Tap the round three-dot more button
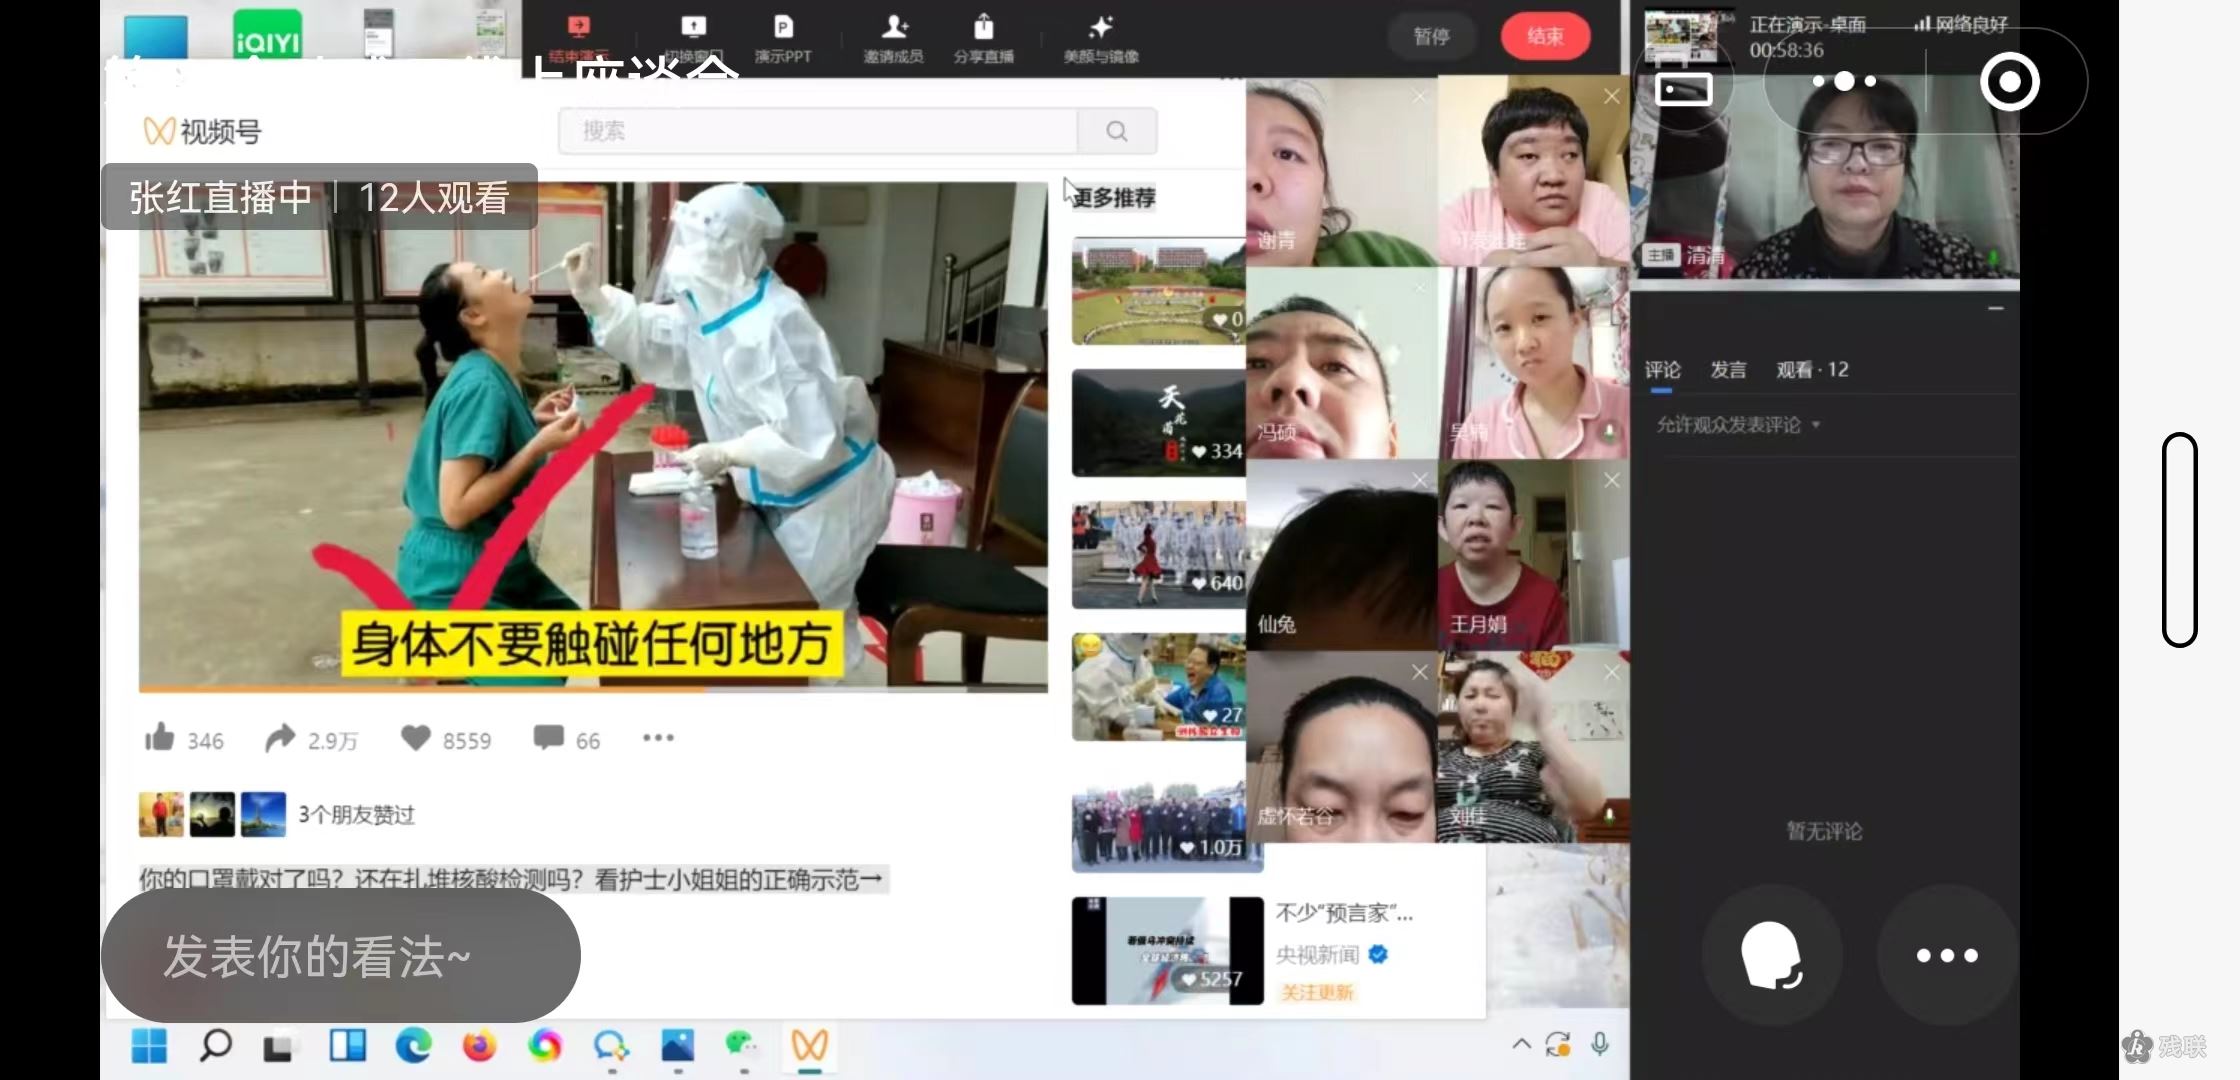This screenshot has width=2240, height=1080. click(1947, 955)
